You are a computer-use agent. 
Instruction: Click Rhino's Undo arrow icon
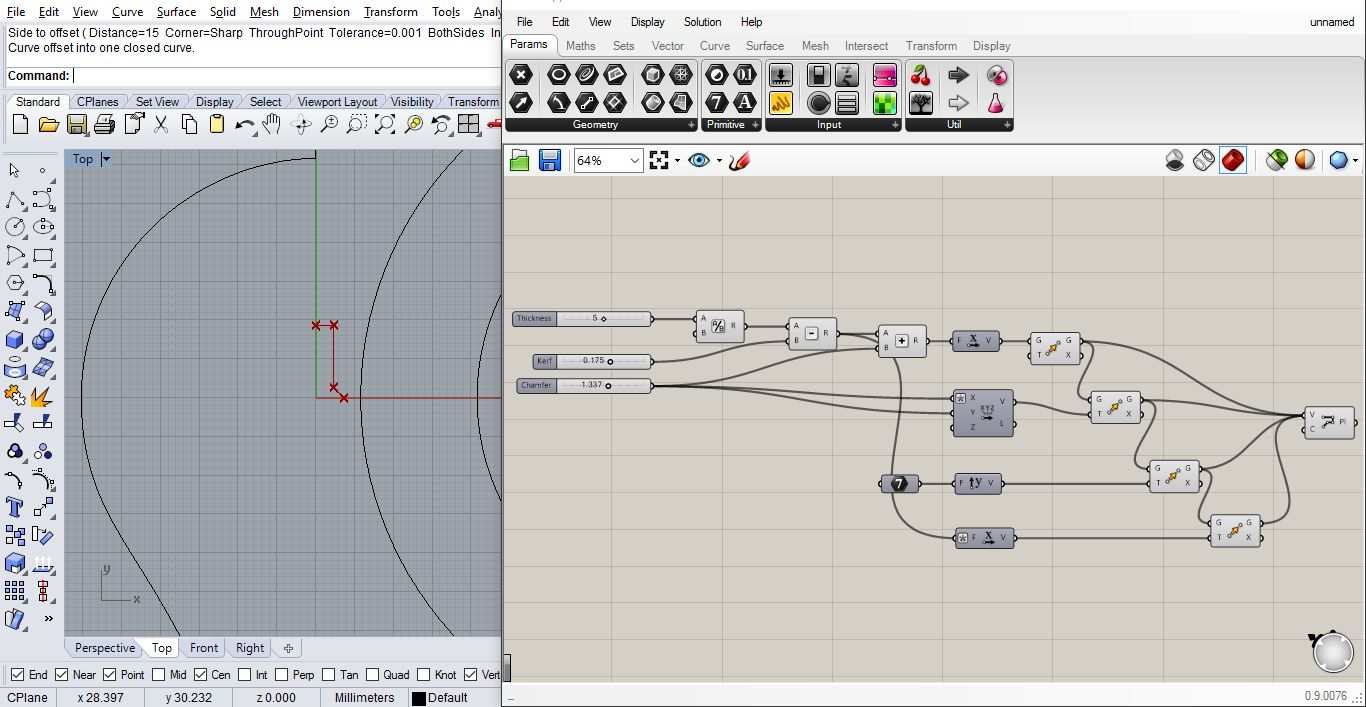coord(245,124)
